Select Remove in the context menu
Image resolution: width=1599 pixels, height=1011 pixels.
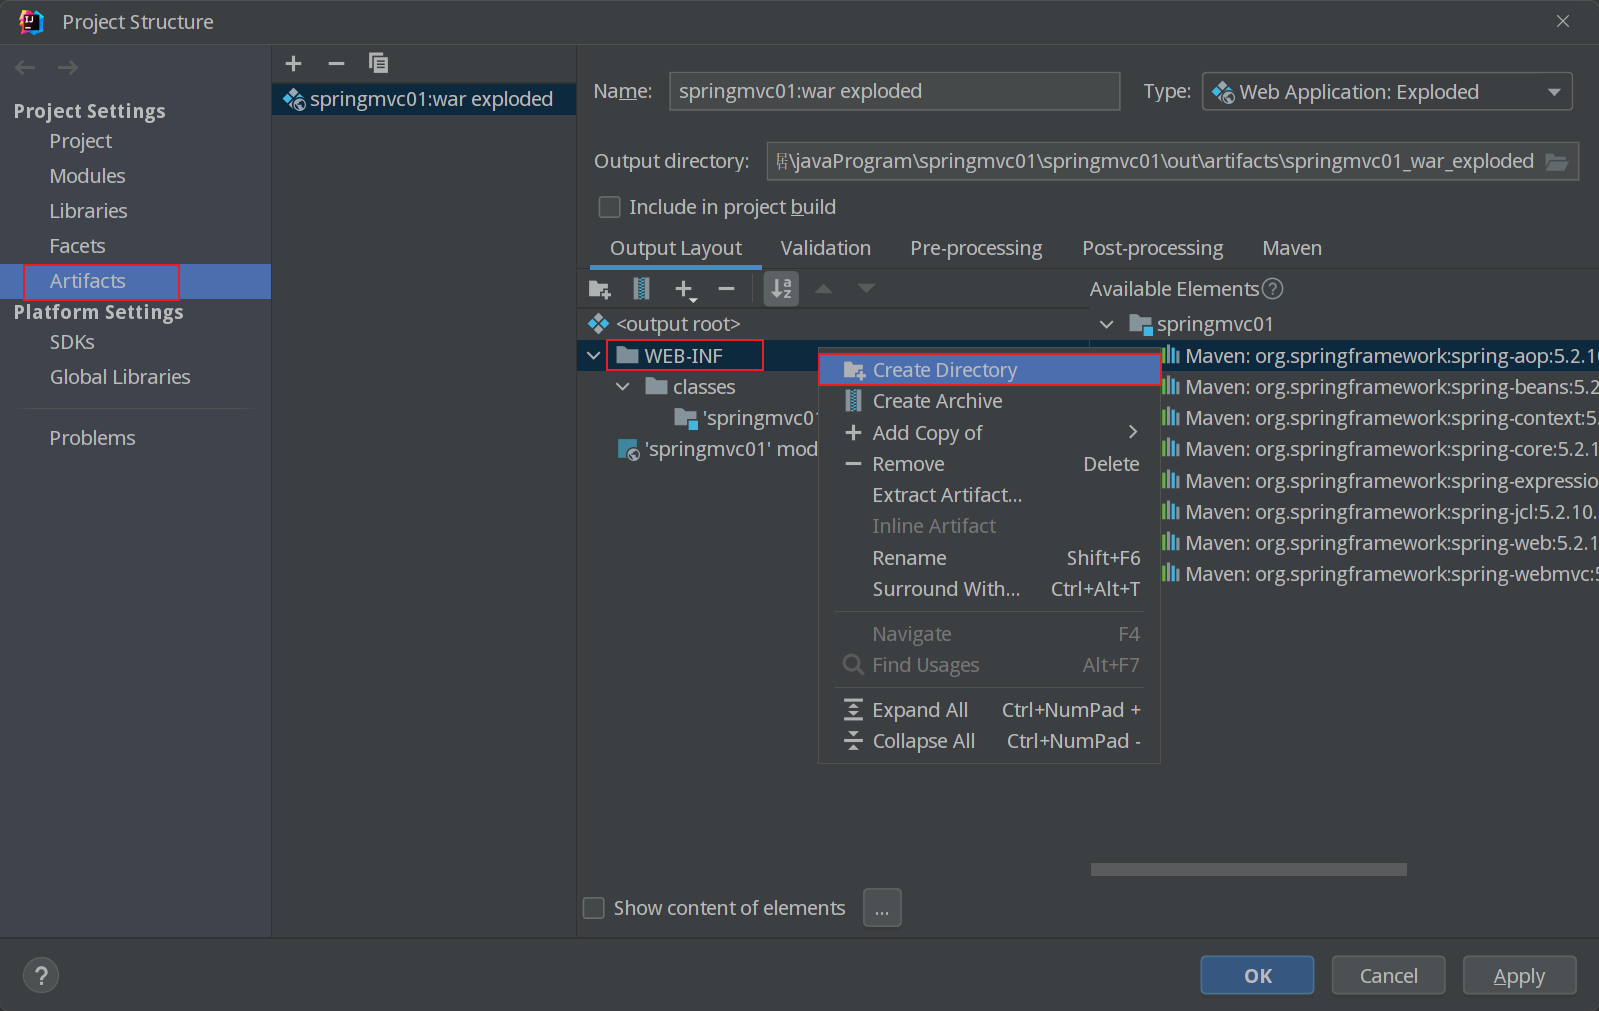pos(989,464)
